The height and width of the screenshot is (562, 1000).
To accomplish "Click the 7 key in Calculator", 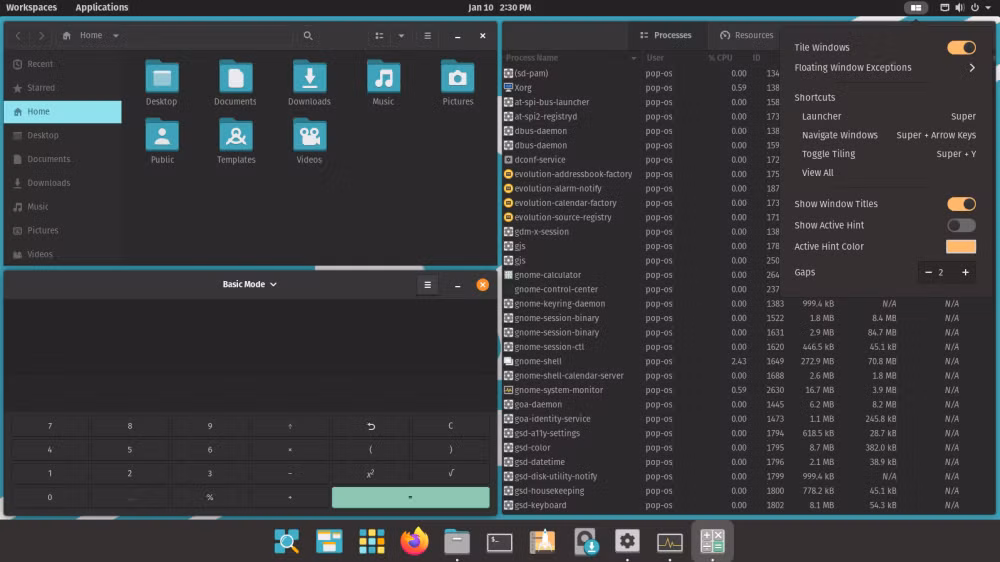I will tap(50, 426).
